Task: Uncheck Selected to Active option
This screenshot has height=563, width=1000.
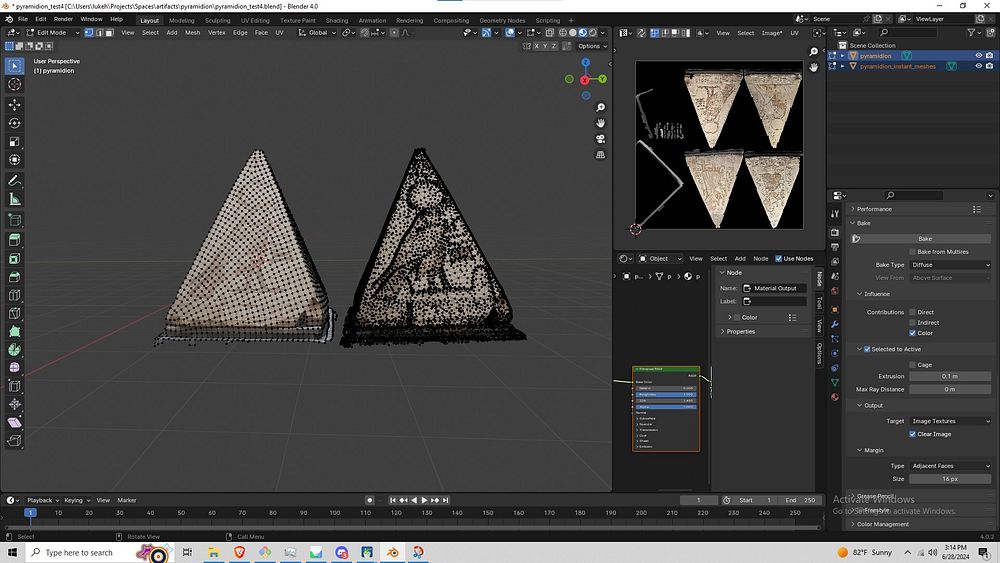Action: [x=866, y=349]
